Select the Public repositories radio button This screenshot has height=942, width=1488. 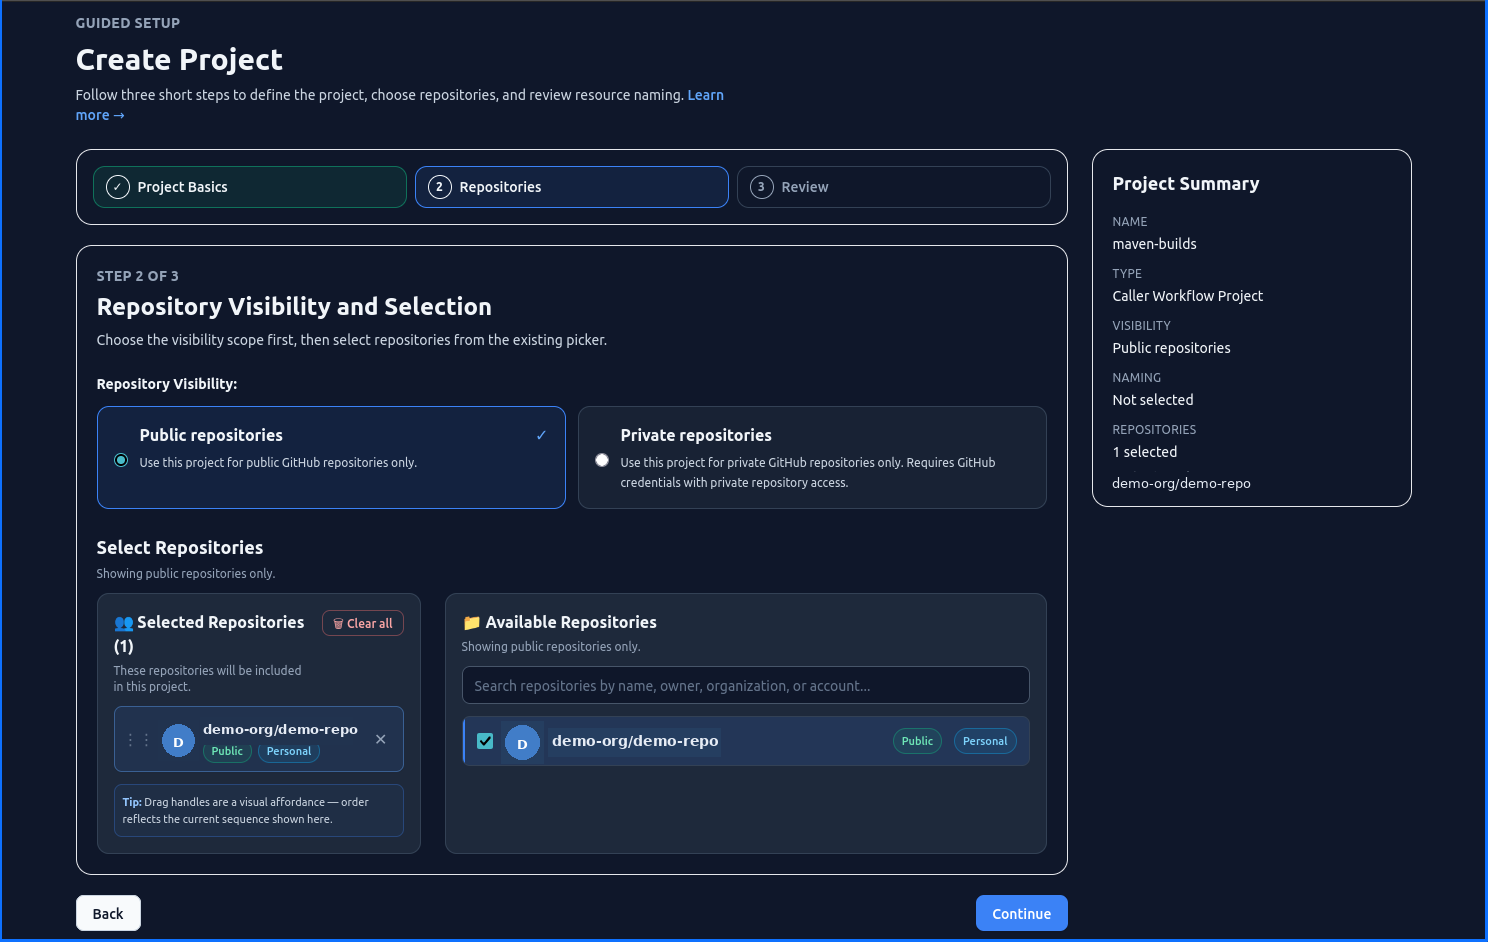(121, 460)
